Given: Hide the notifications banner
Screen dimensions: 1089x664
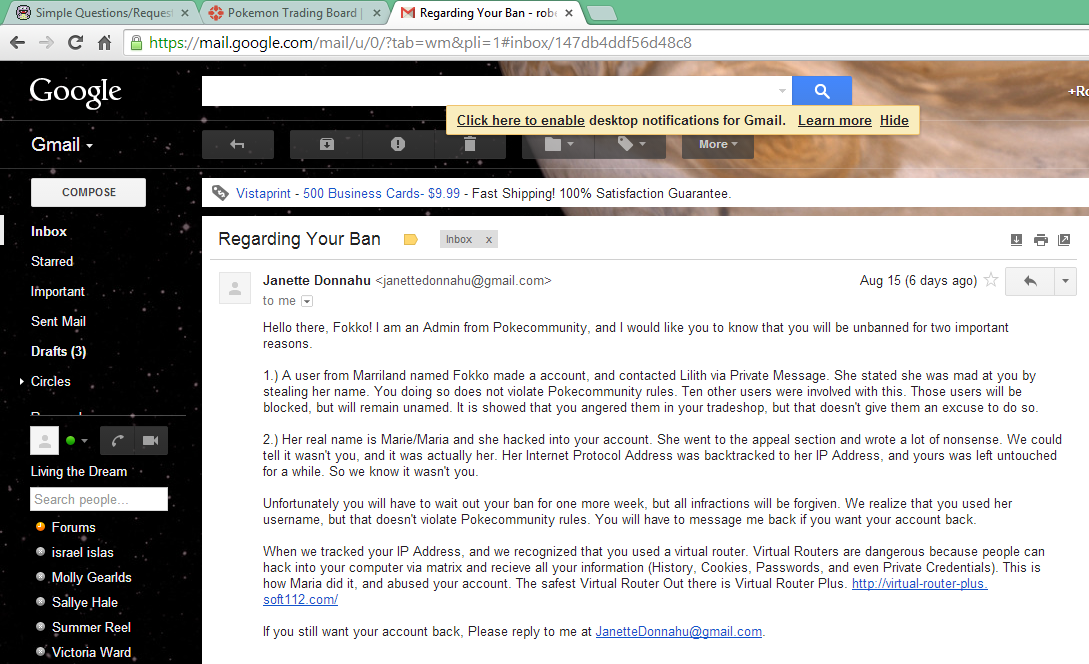Looking at the screenshot, I should 894,120.
